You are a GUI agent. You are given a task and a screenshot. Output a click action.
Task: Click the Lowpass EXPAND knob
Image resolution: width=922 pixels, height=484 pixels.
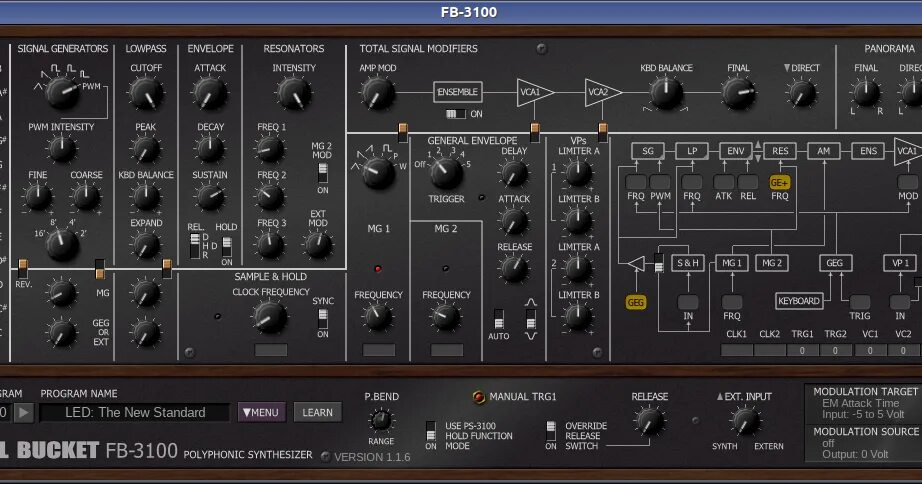click(x=146, y=245)
